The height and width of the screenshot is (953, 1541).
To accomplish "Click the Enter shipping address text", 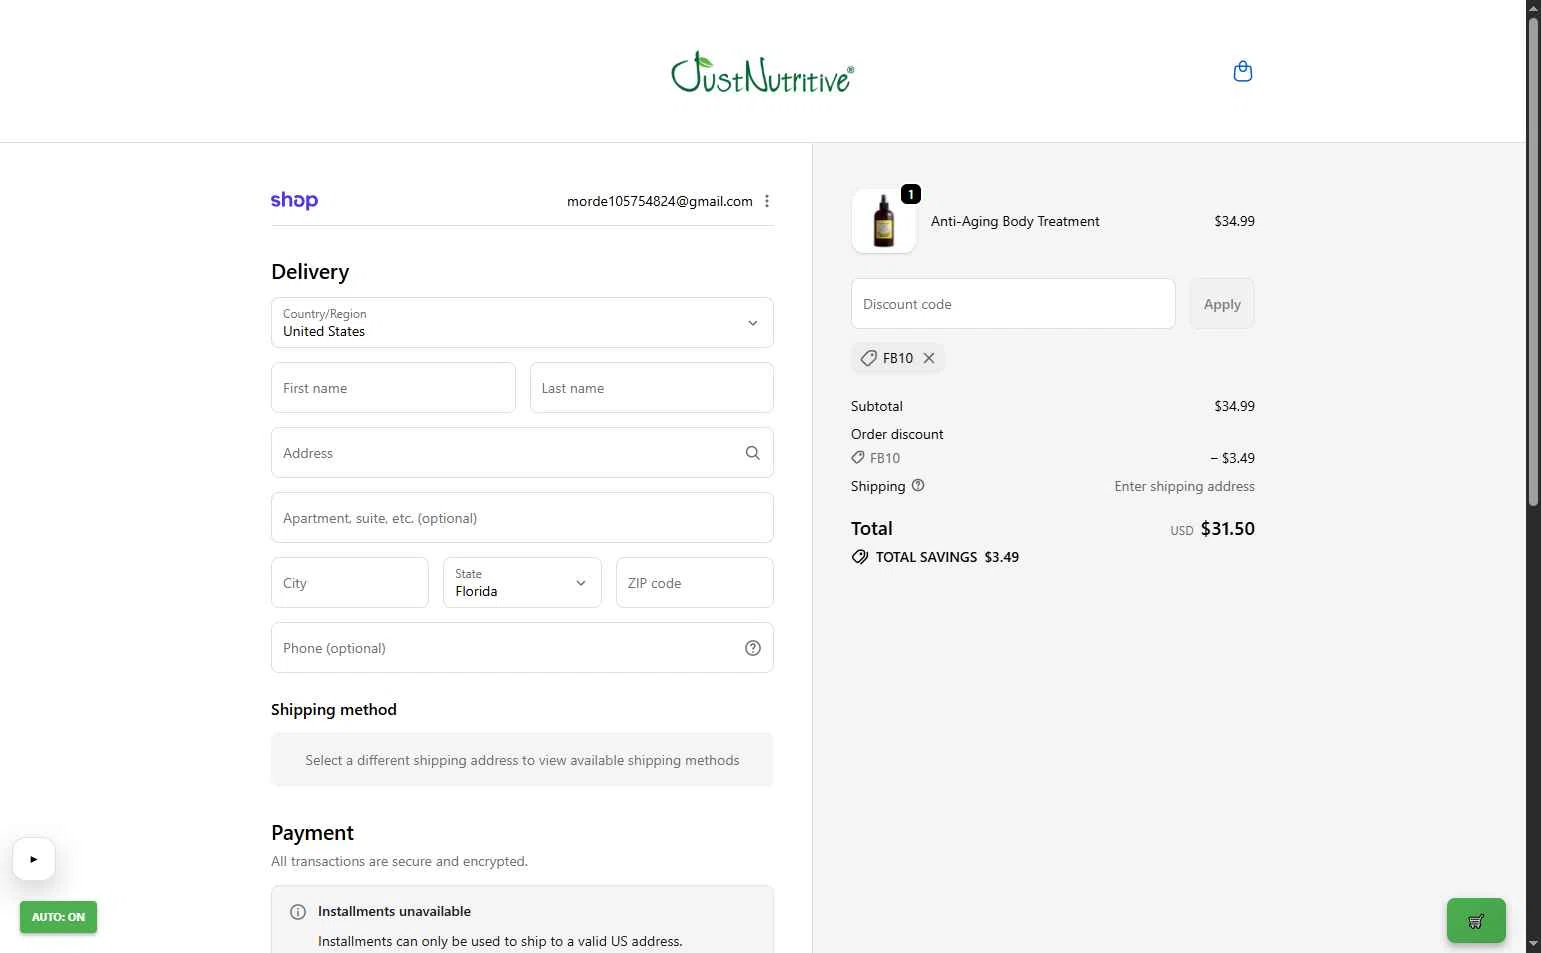I will pyautogui.click(x=1185, y=486).
